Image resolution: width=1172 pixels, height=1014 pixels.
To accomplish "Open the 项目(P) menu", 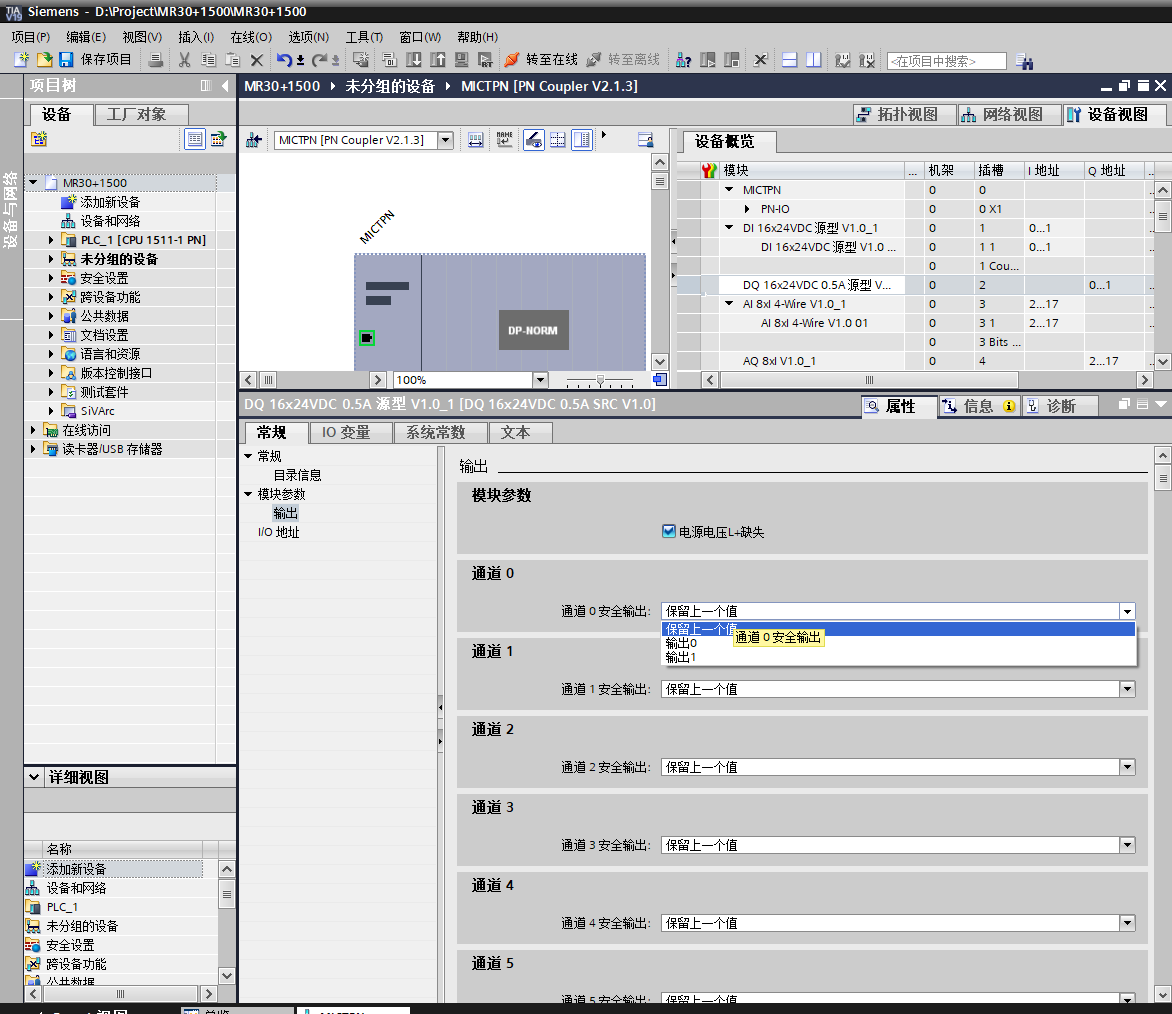I will 31,37.
